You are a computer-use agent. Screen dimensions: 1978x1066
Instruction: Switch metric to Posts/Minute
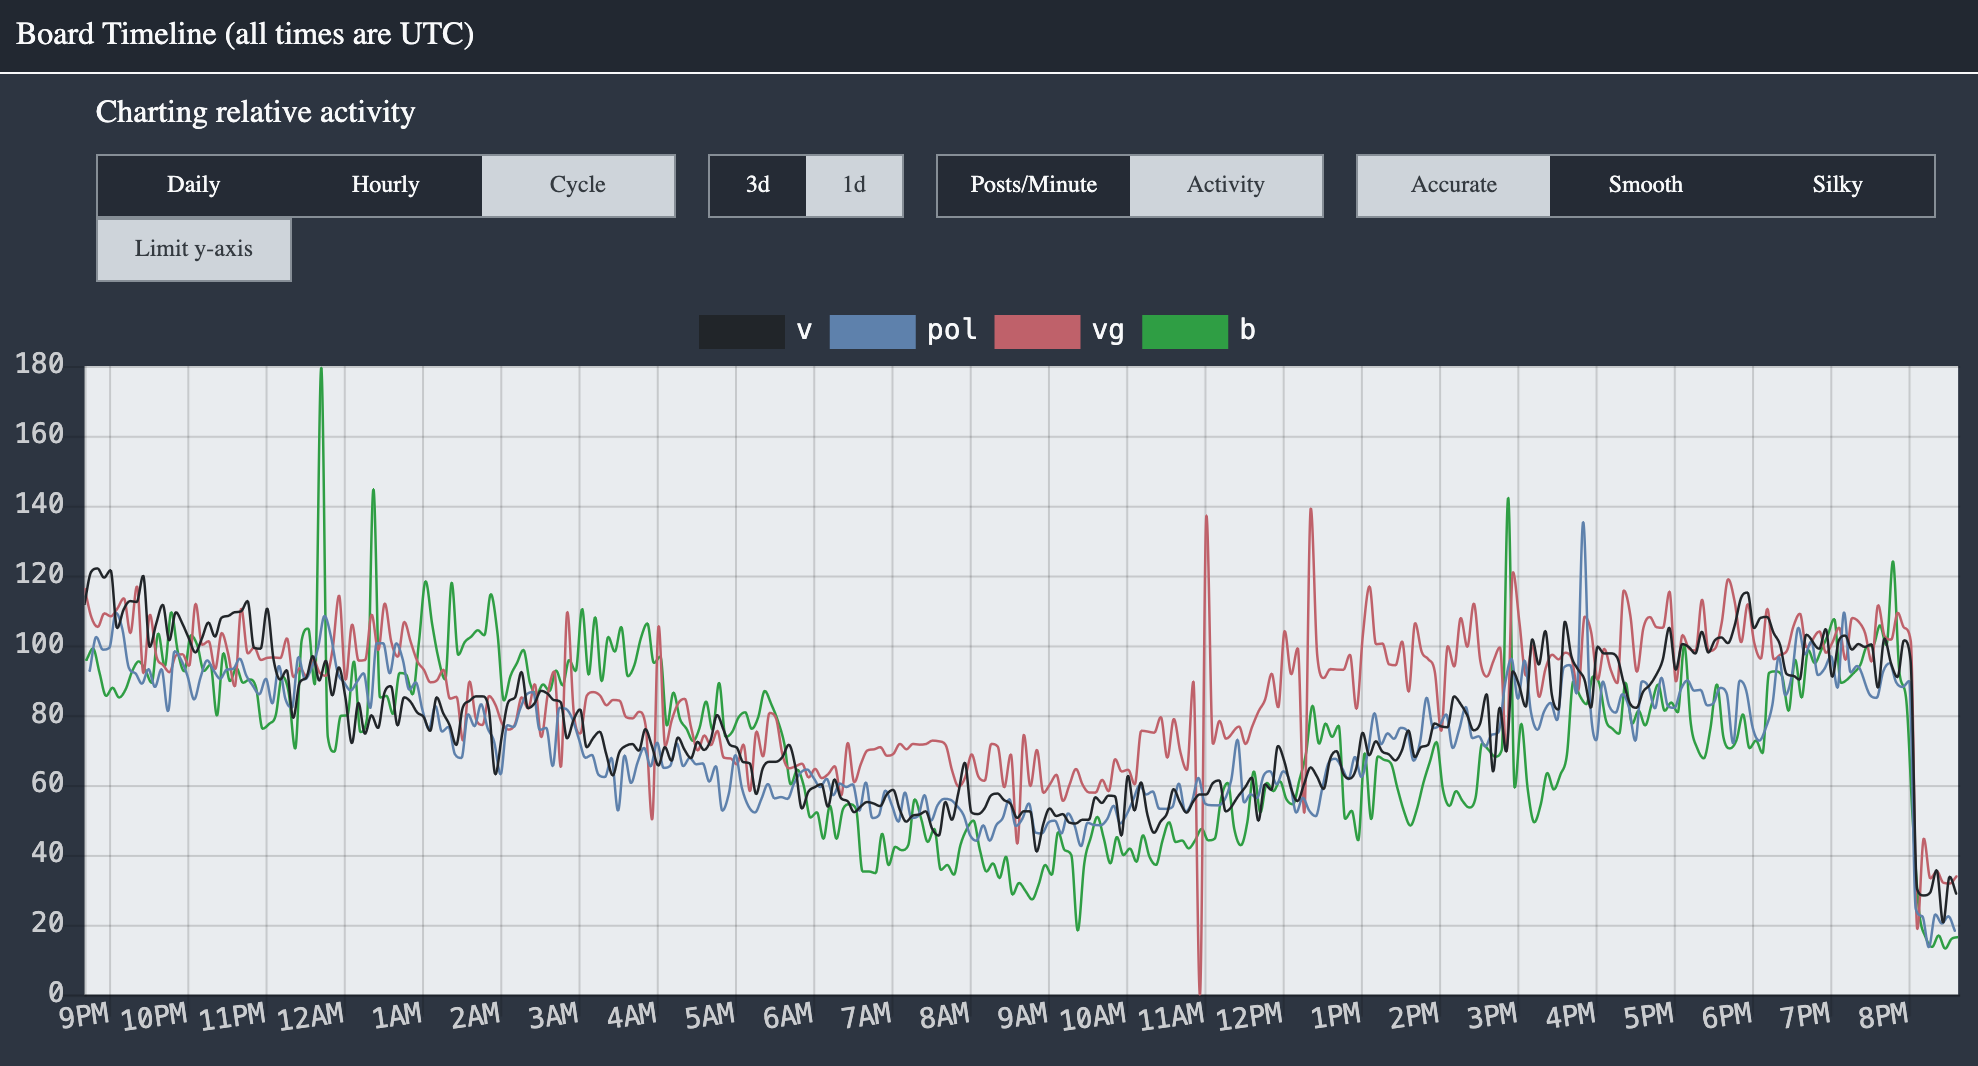coord(1033,185)
